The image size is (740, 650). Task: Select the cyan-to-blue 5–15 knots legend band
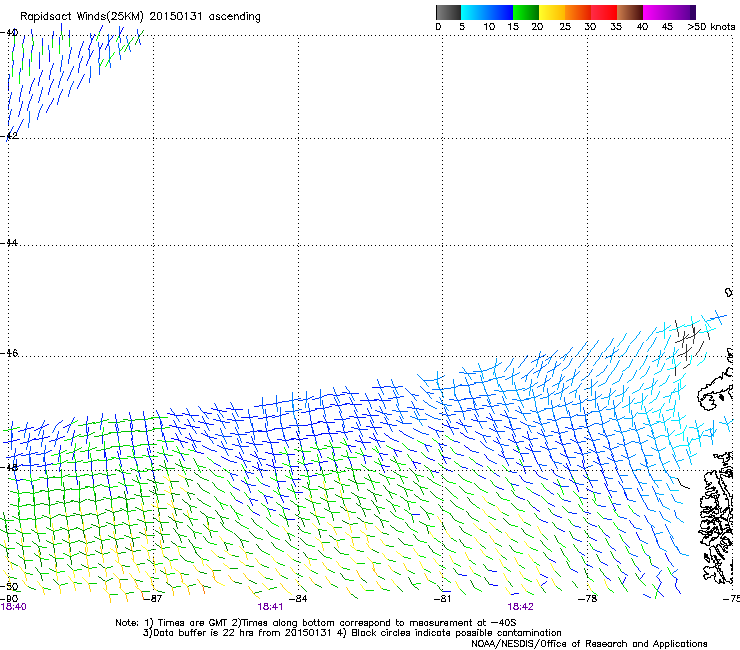coord(487,12)
